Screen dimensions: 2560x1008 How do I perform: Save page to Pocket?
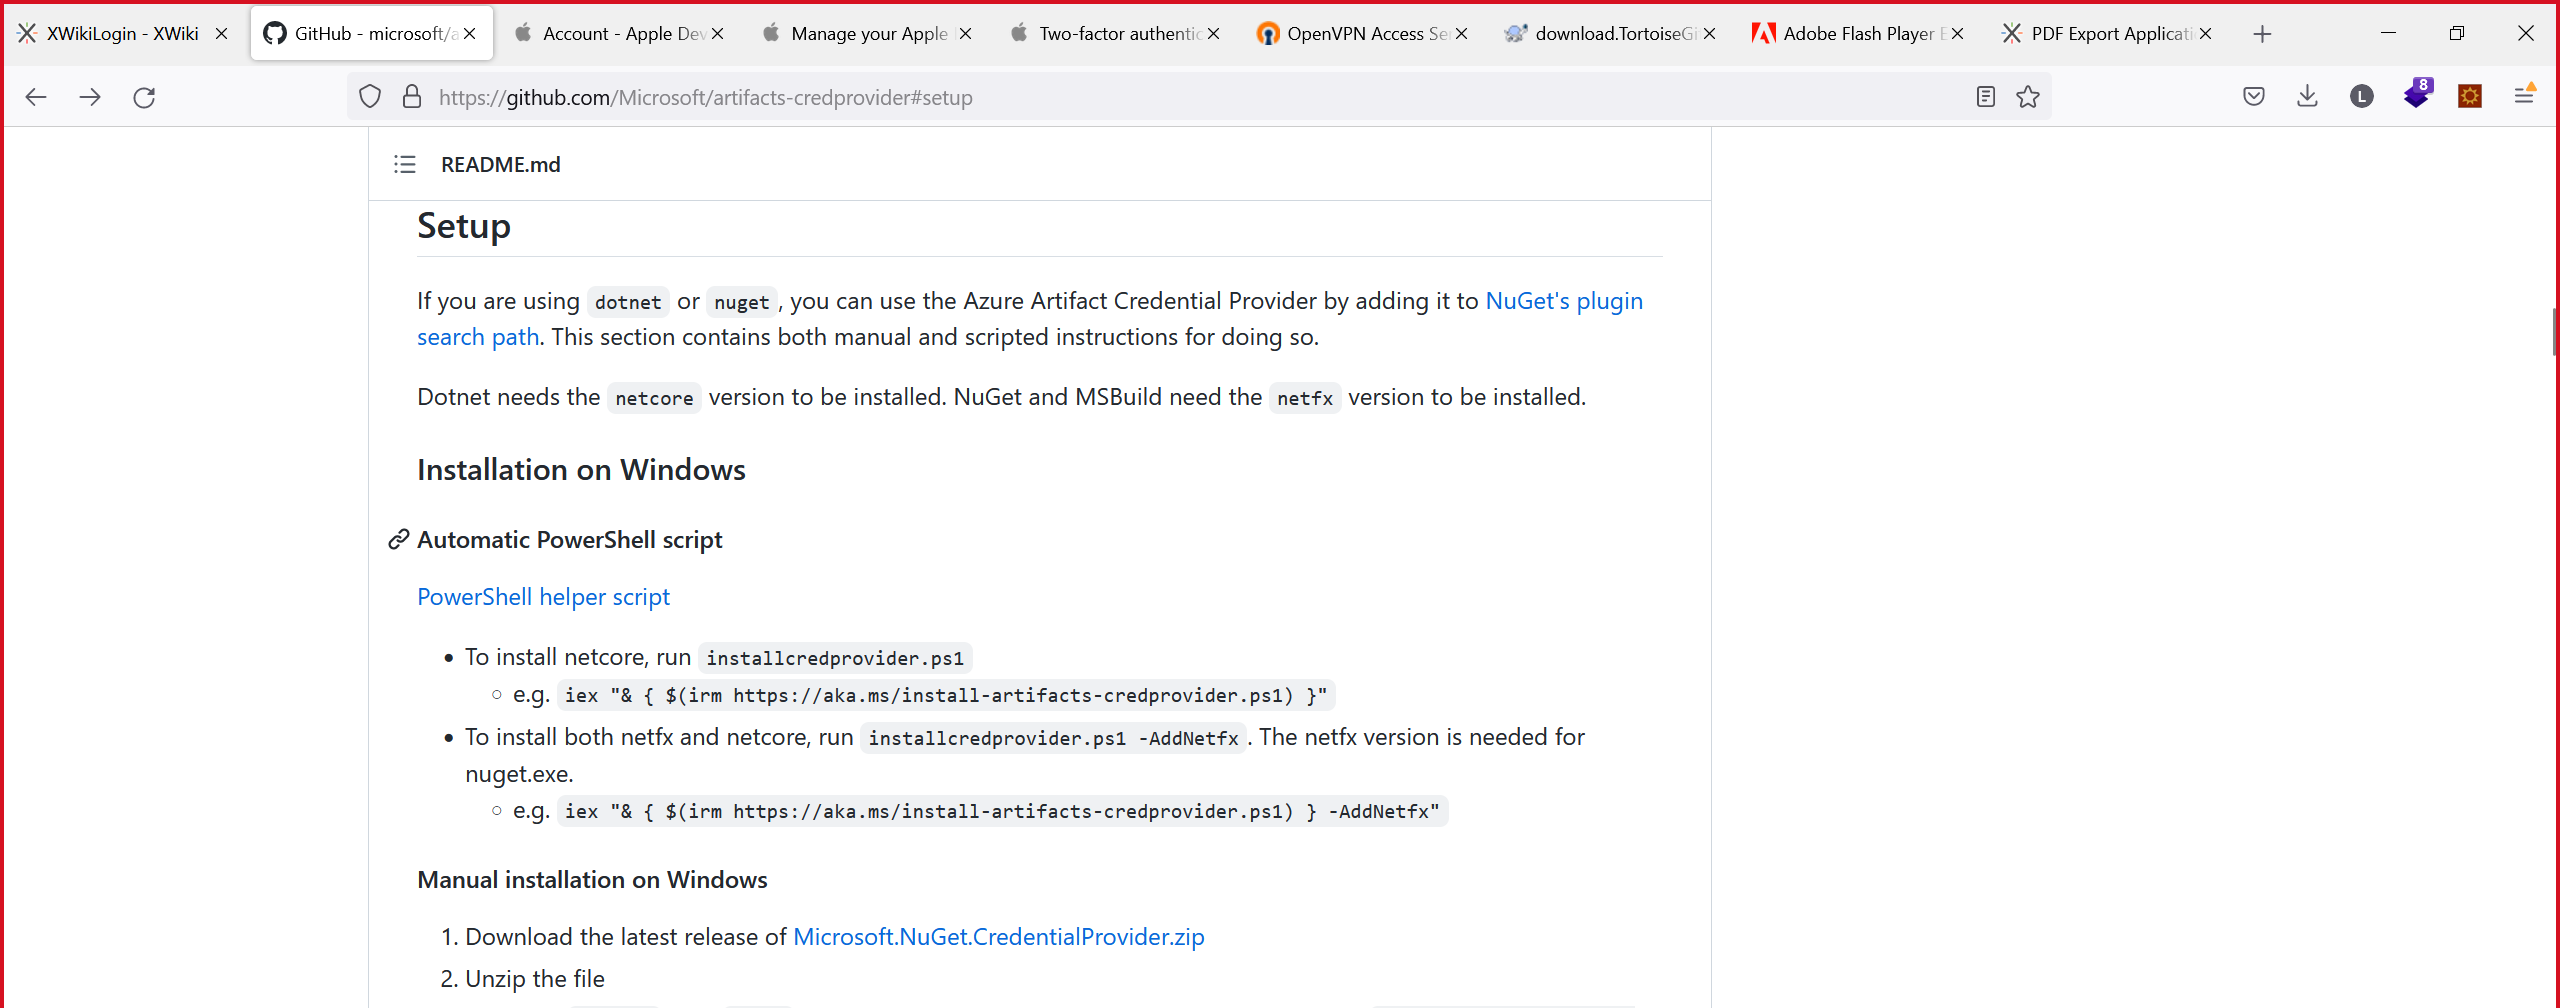coord(2254,97)
